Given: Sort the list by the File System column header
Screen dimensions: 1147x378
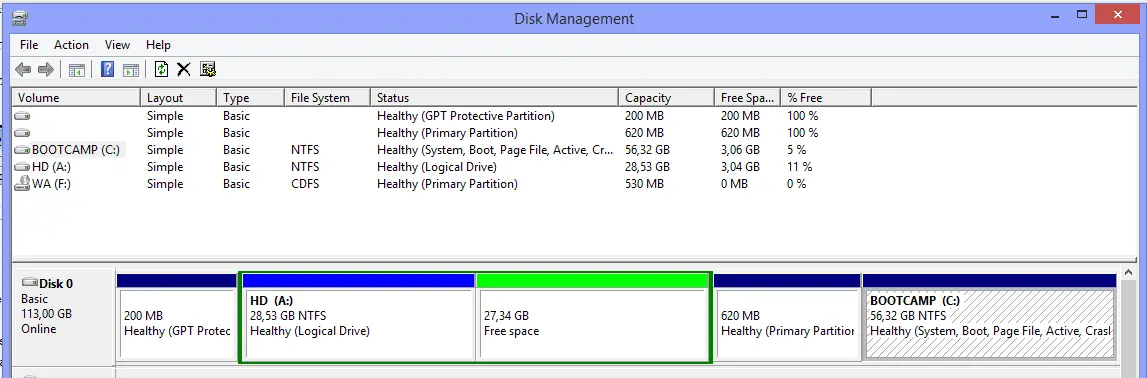Looking at the screenshot, I should (328, 97).
